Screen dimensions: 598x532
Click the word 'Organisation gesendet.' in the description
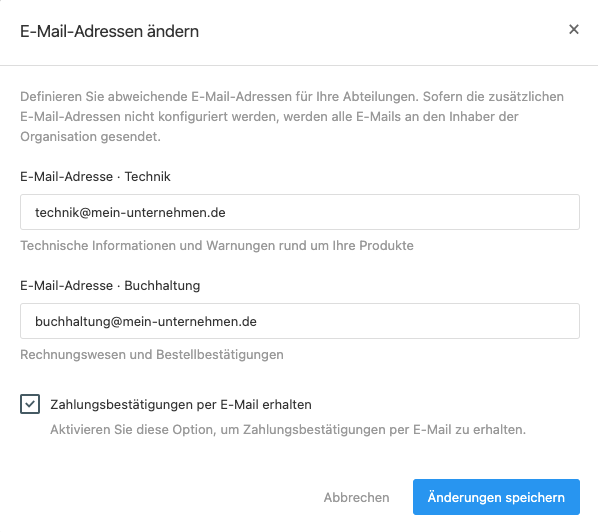[x=90, y=137]
